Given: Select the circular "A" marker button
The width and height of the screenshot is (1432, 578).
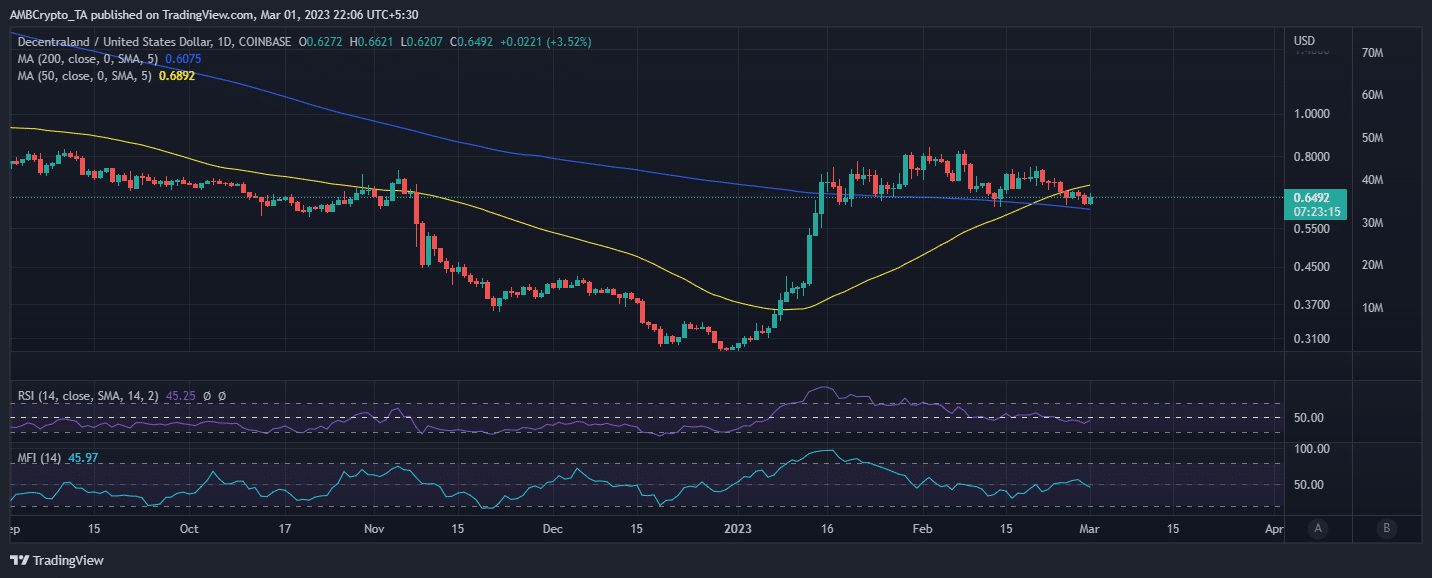Looking at the screenshot, I should click(x=1318, y=528).
